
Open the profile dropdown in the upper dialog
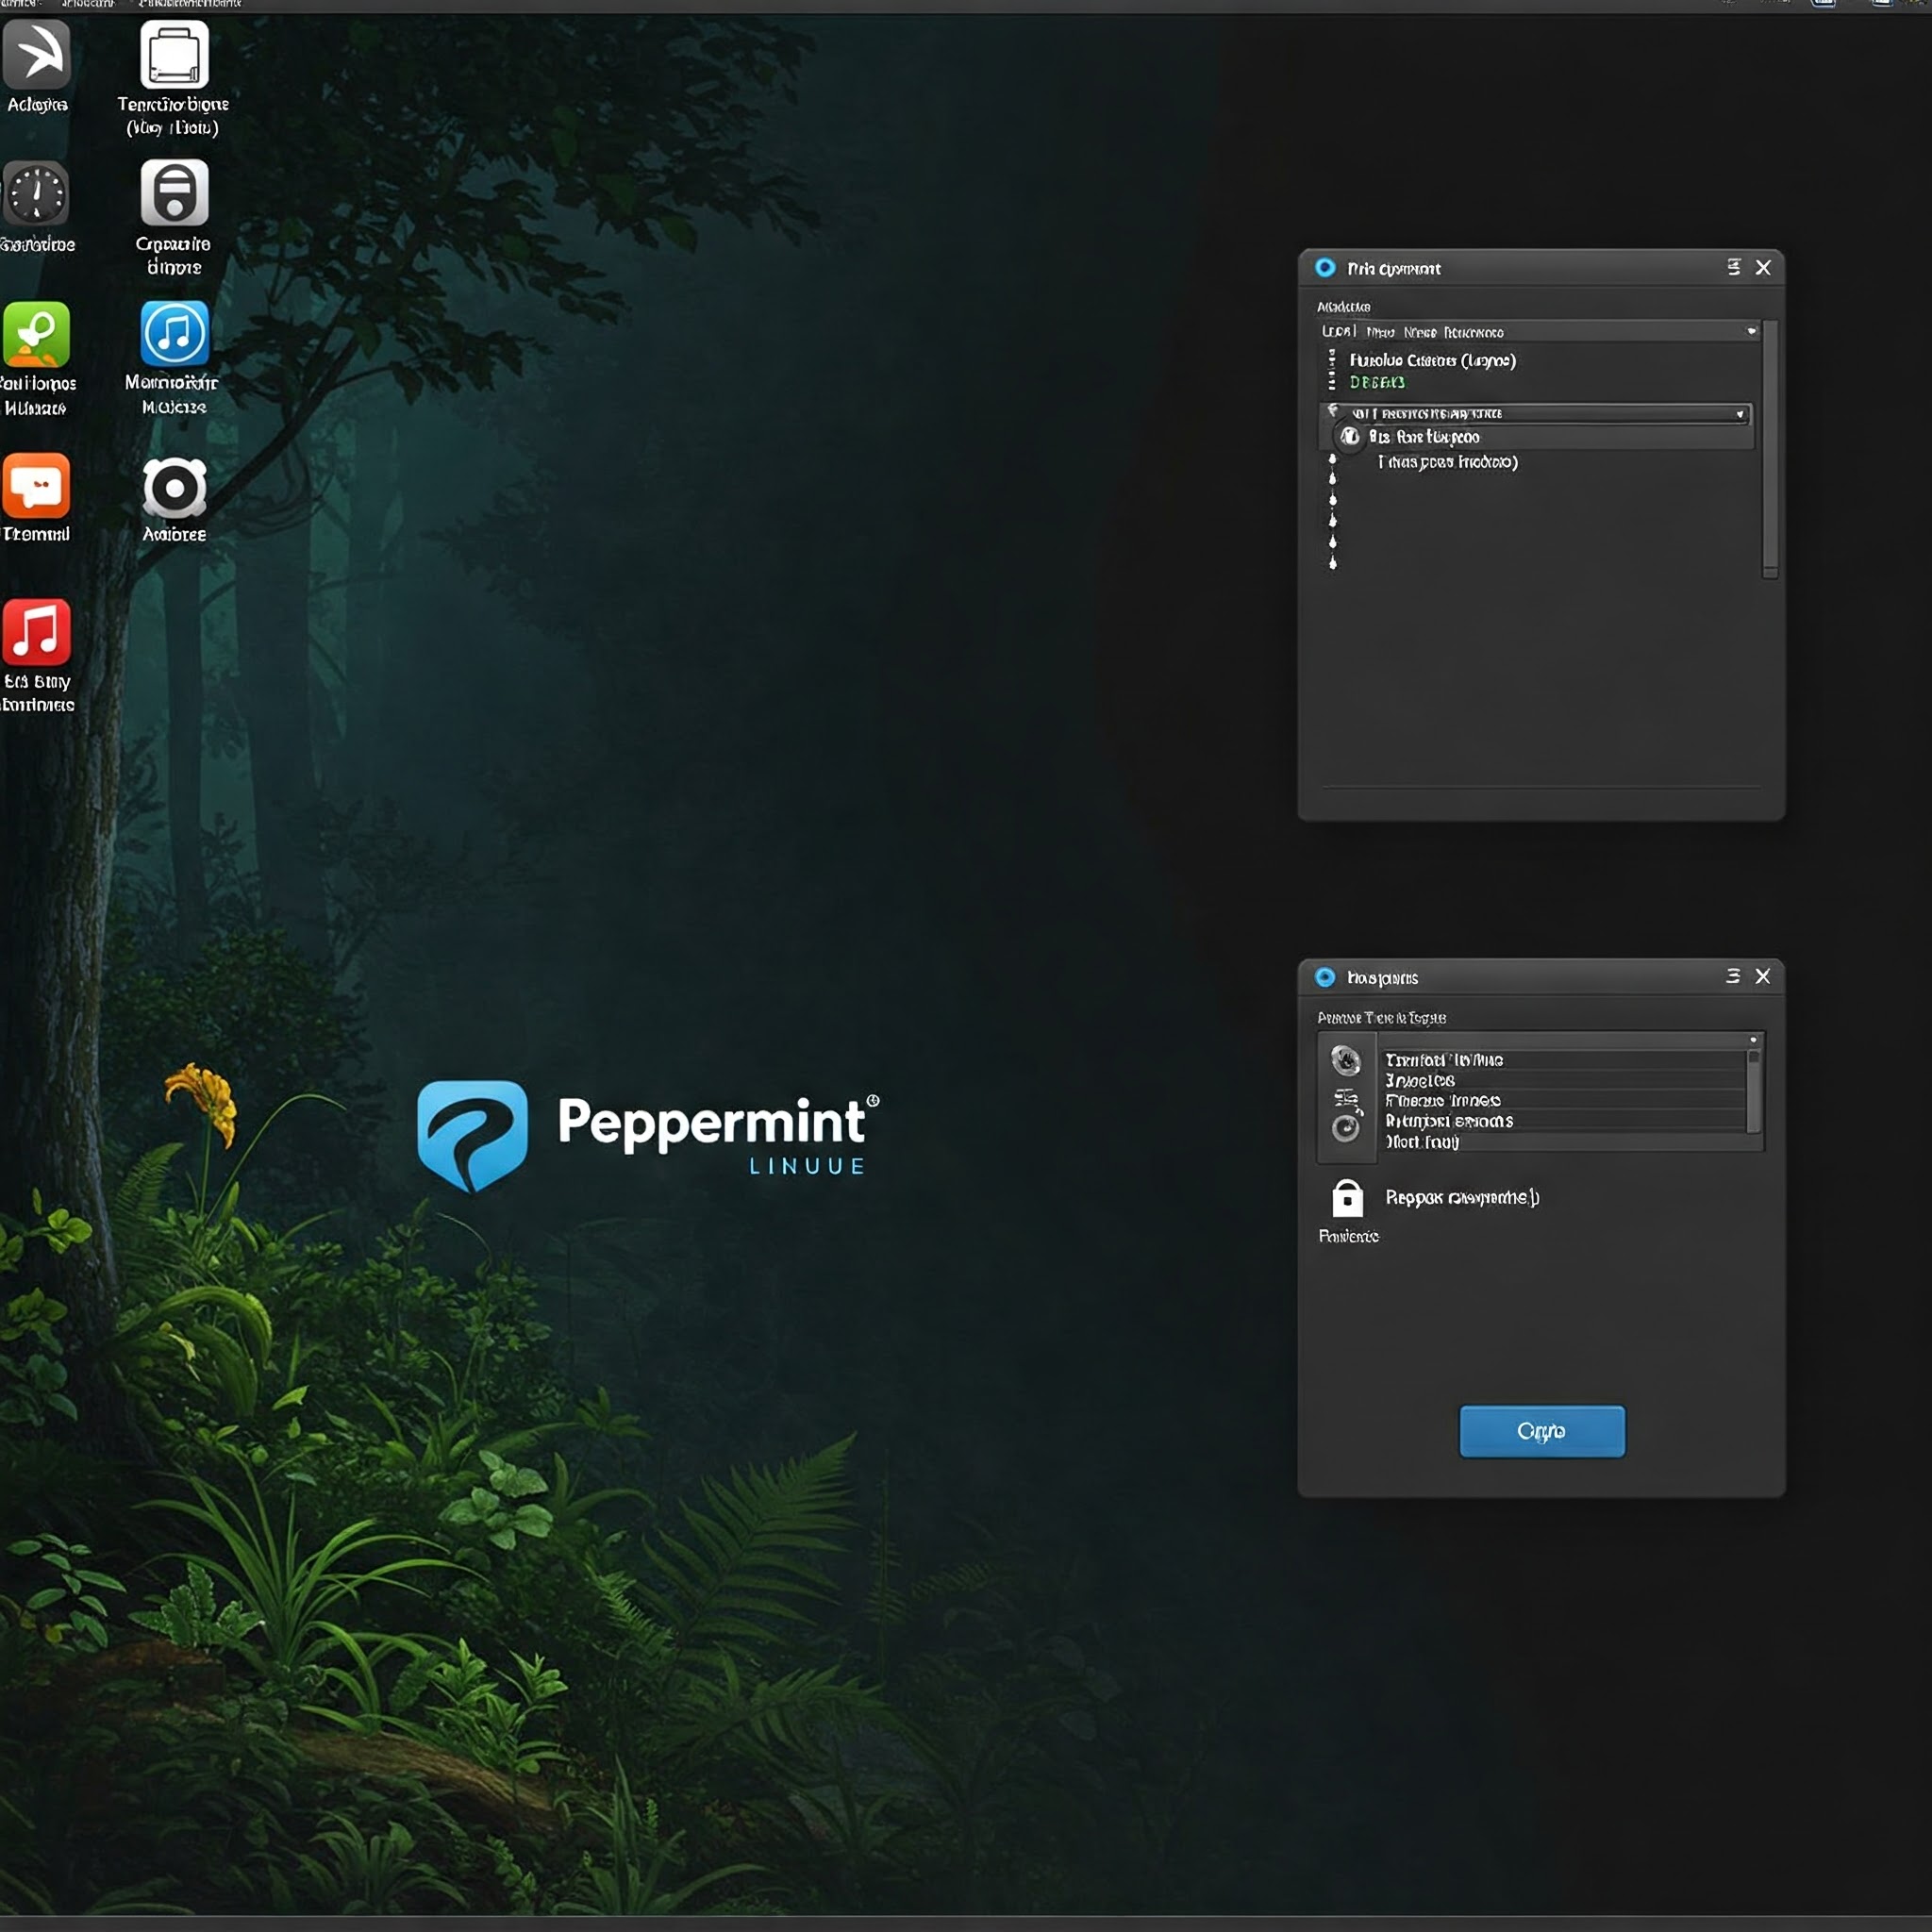coord(1750,331)
